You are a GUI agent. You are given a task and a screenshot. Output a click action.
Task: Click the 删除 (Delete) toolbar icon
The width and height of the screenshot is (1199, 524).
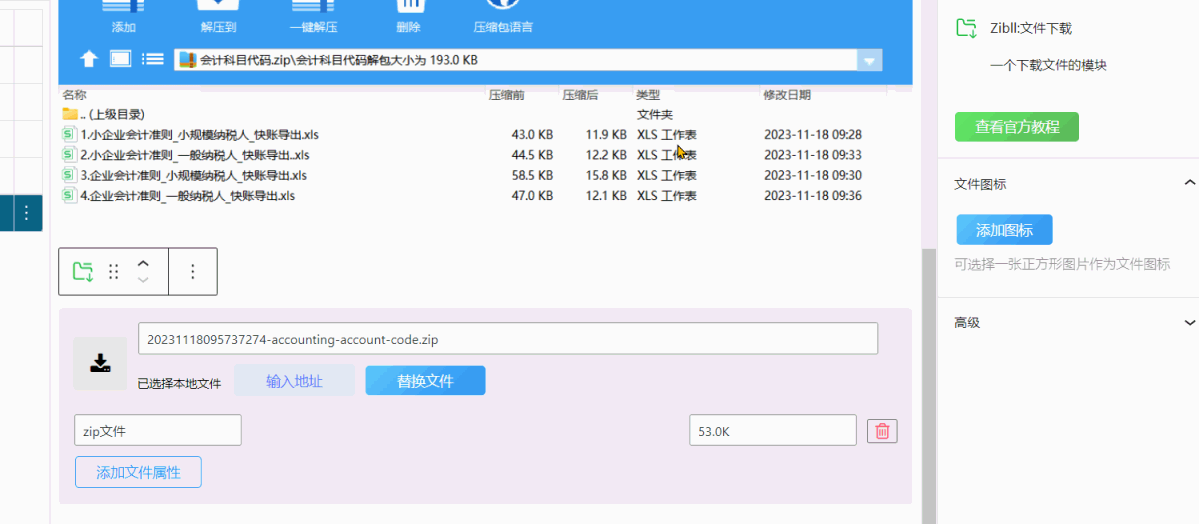point(409,6)
